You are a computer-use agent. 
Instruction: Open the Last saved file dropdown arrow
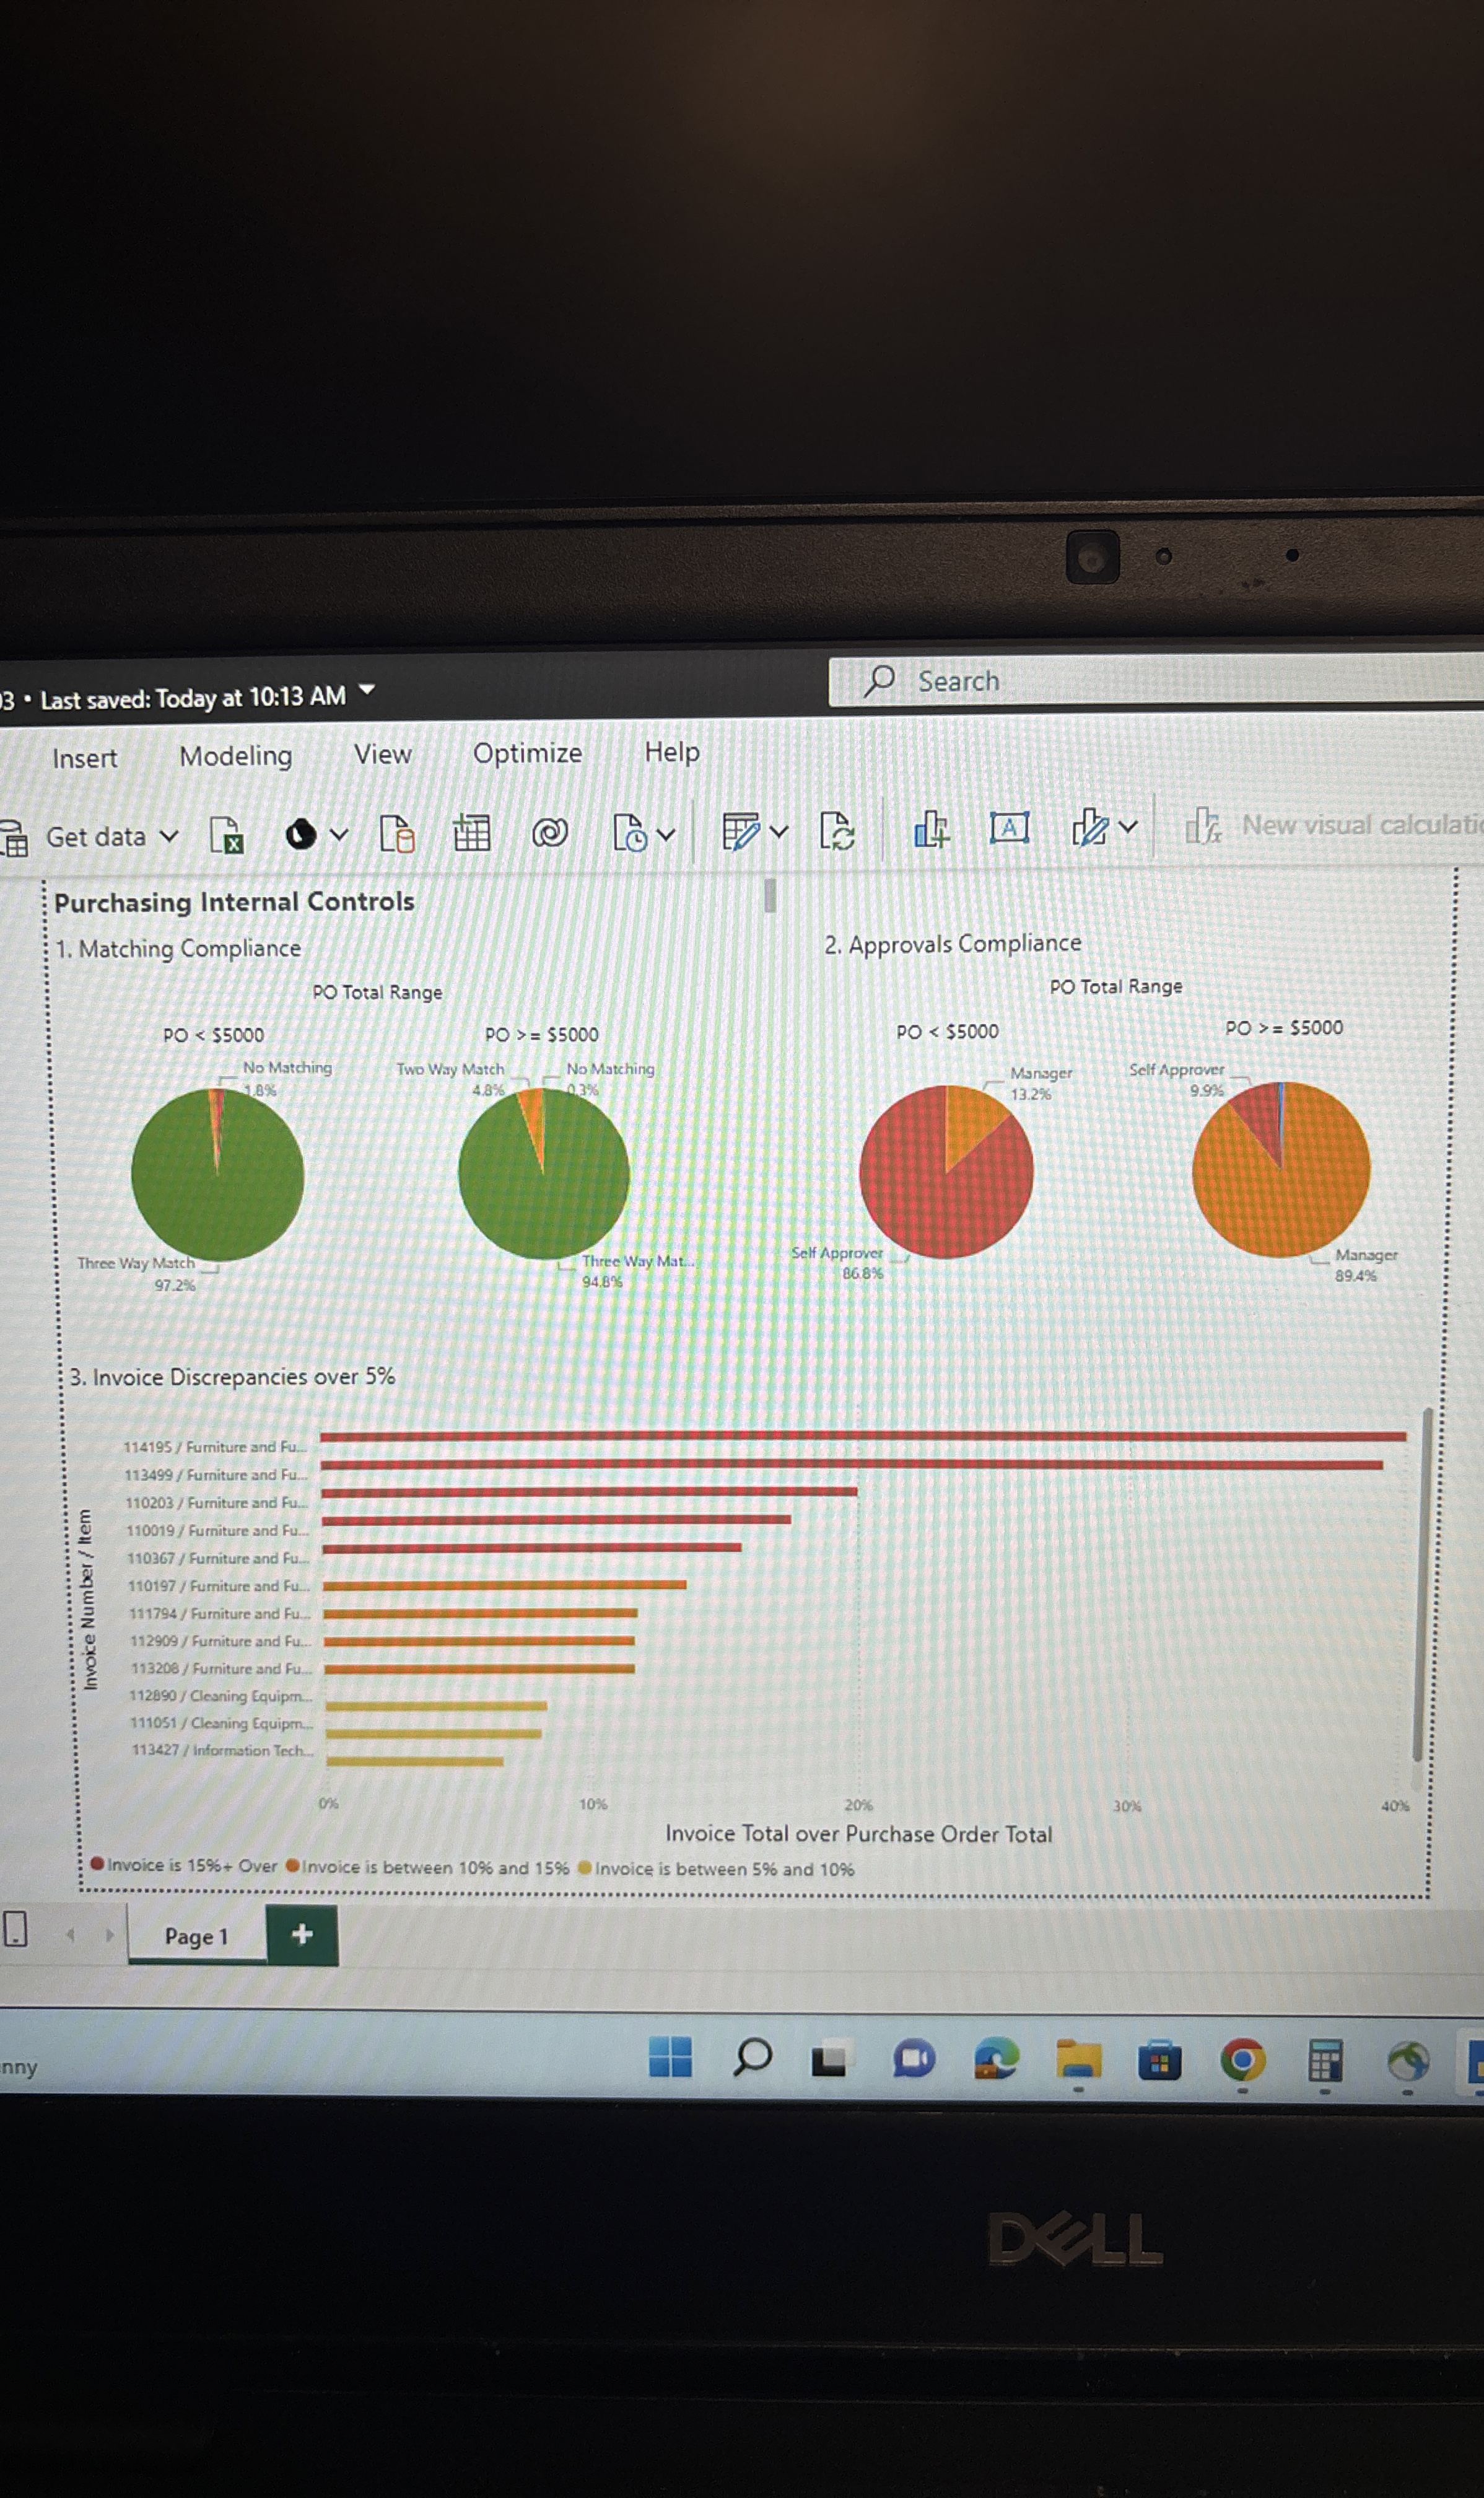[367, 690]
